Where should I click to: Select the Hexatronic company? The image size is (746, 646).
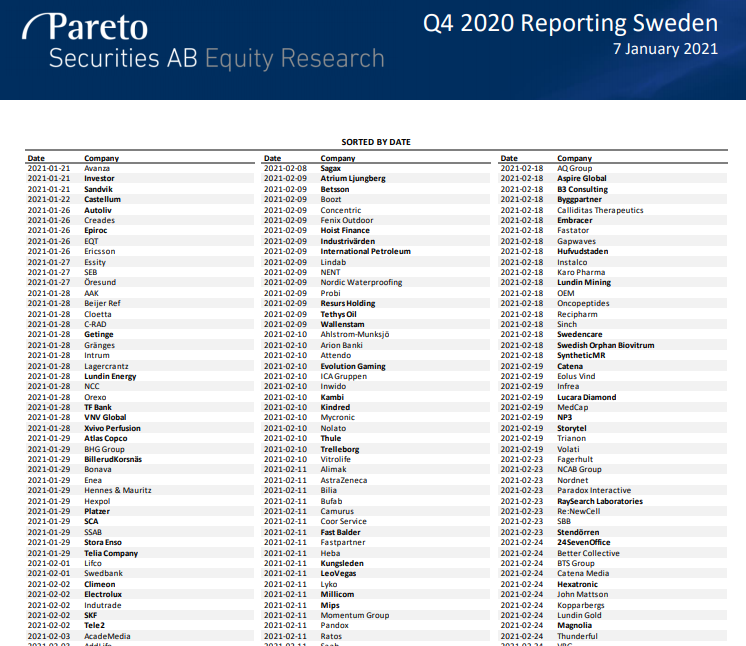578,584
